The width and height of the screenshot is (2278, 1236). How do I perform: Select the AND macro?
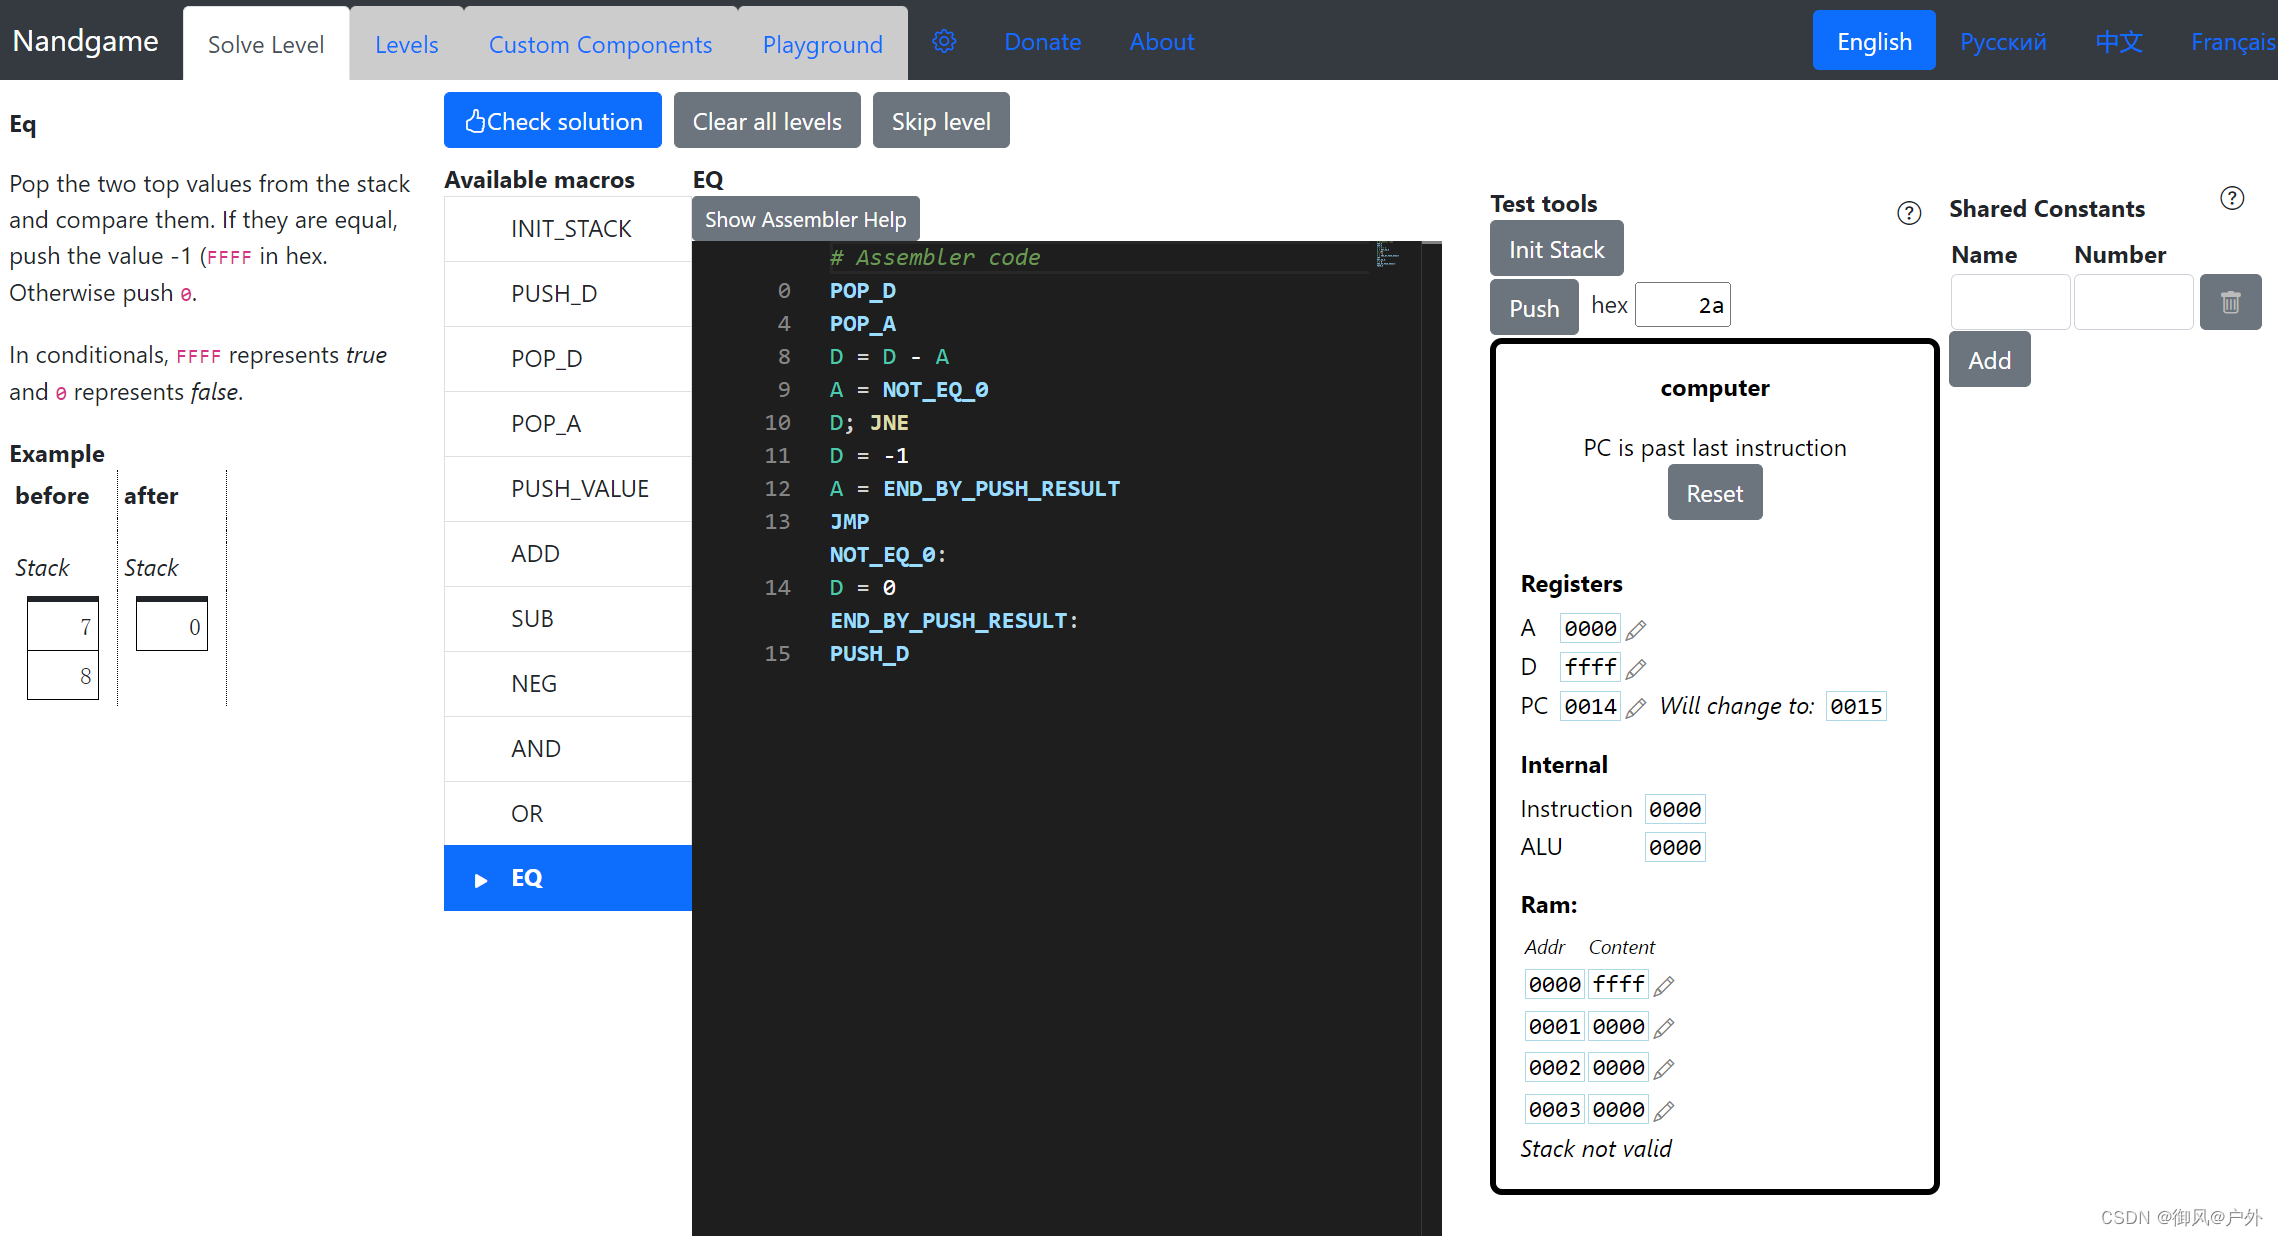[568, 749]
